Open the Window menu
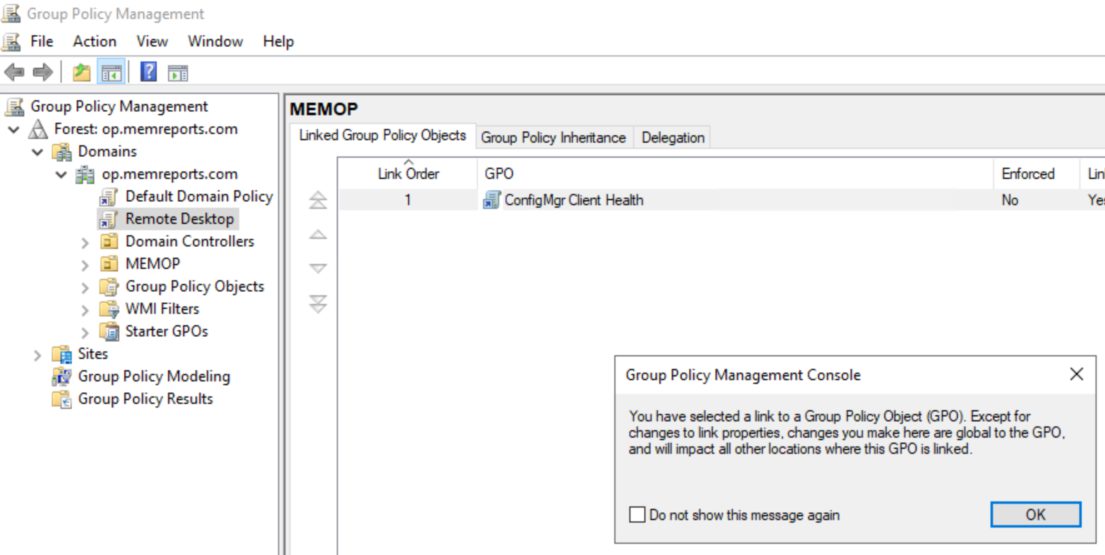 (x=215, y=42)
